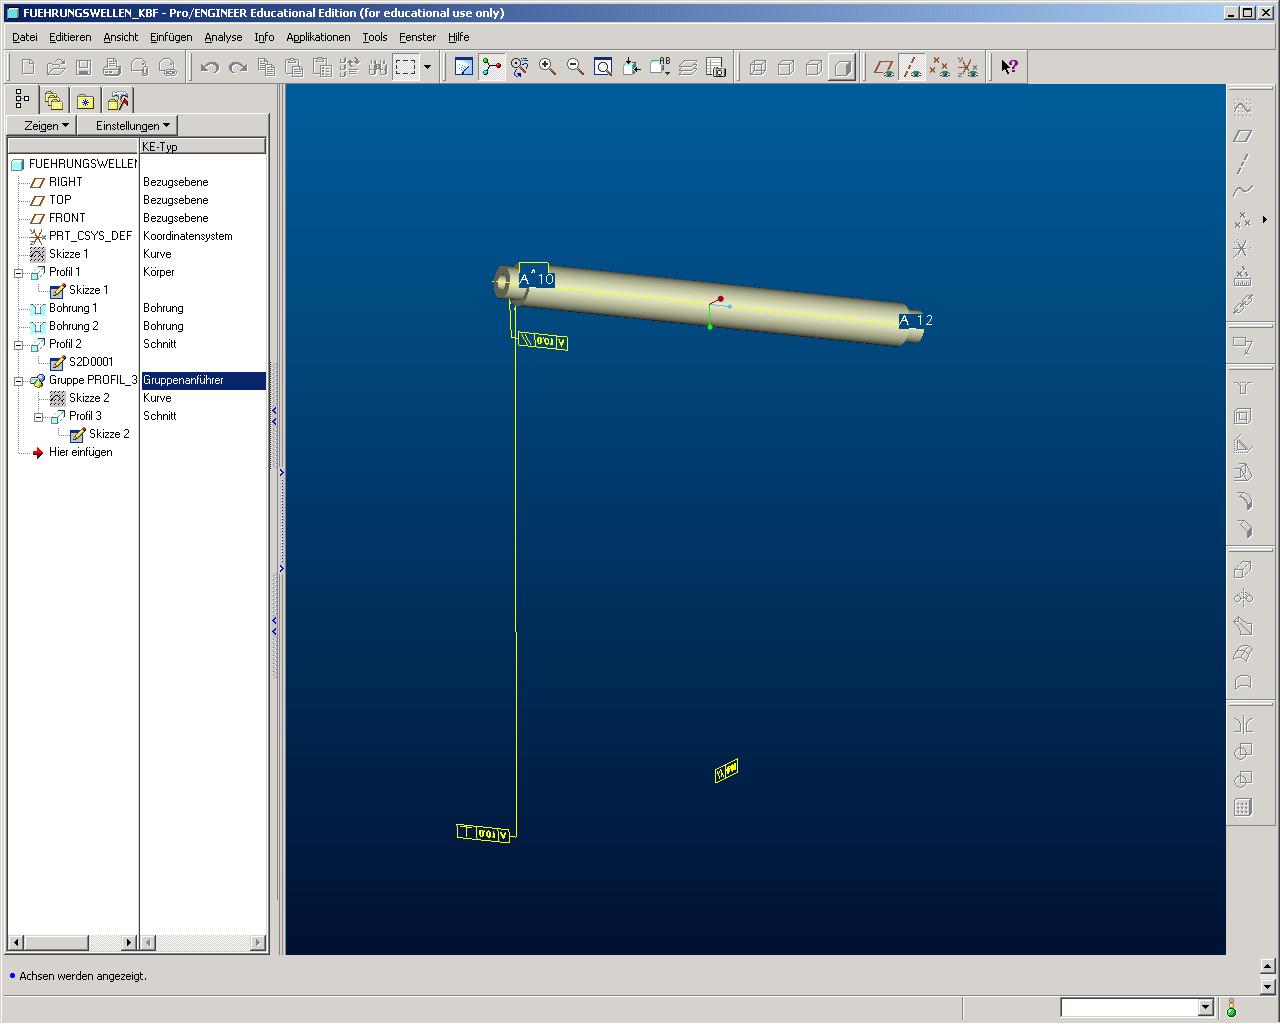Click the Find binoculars icon
The image size is (1280, 1024).
(378, 67)
